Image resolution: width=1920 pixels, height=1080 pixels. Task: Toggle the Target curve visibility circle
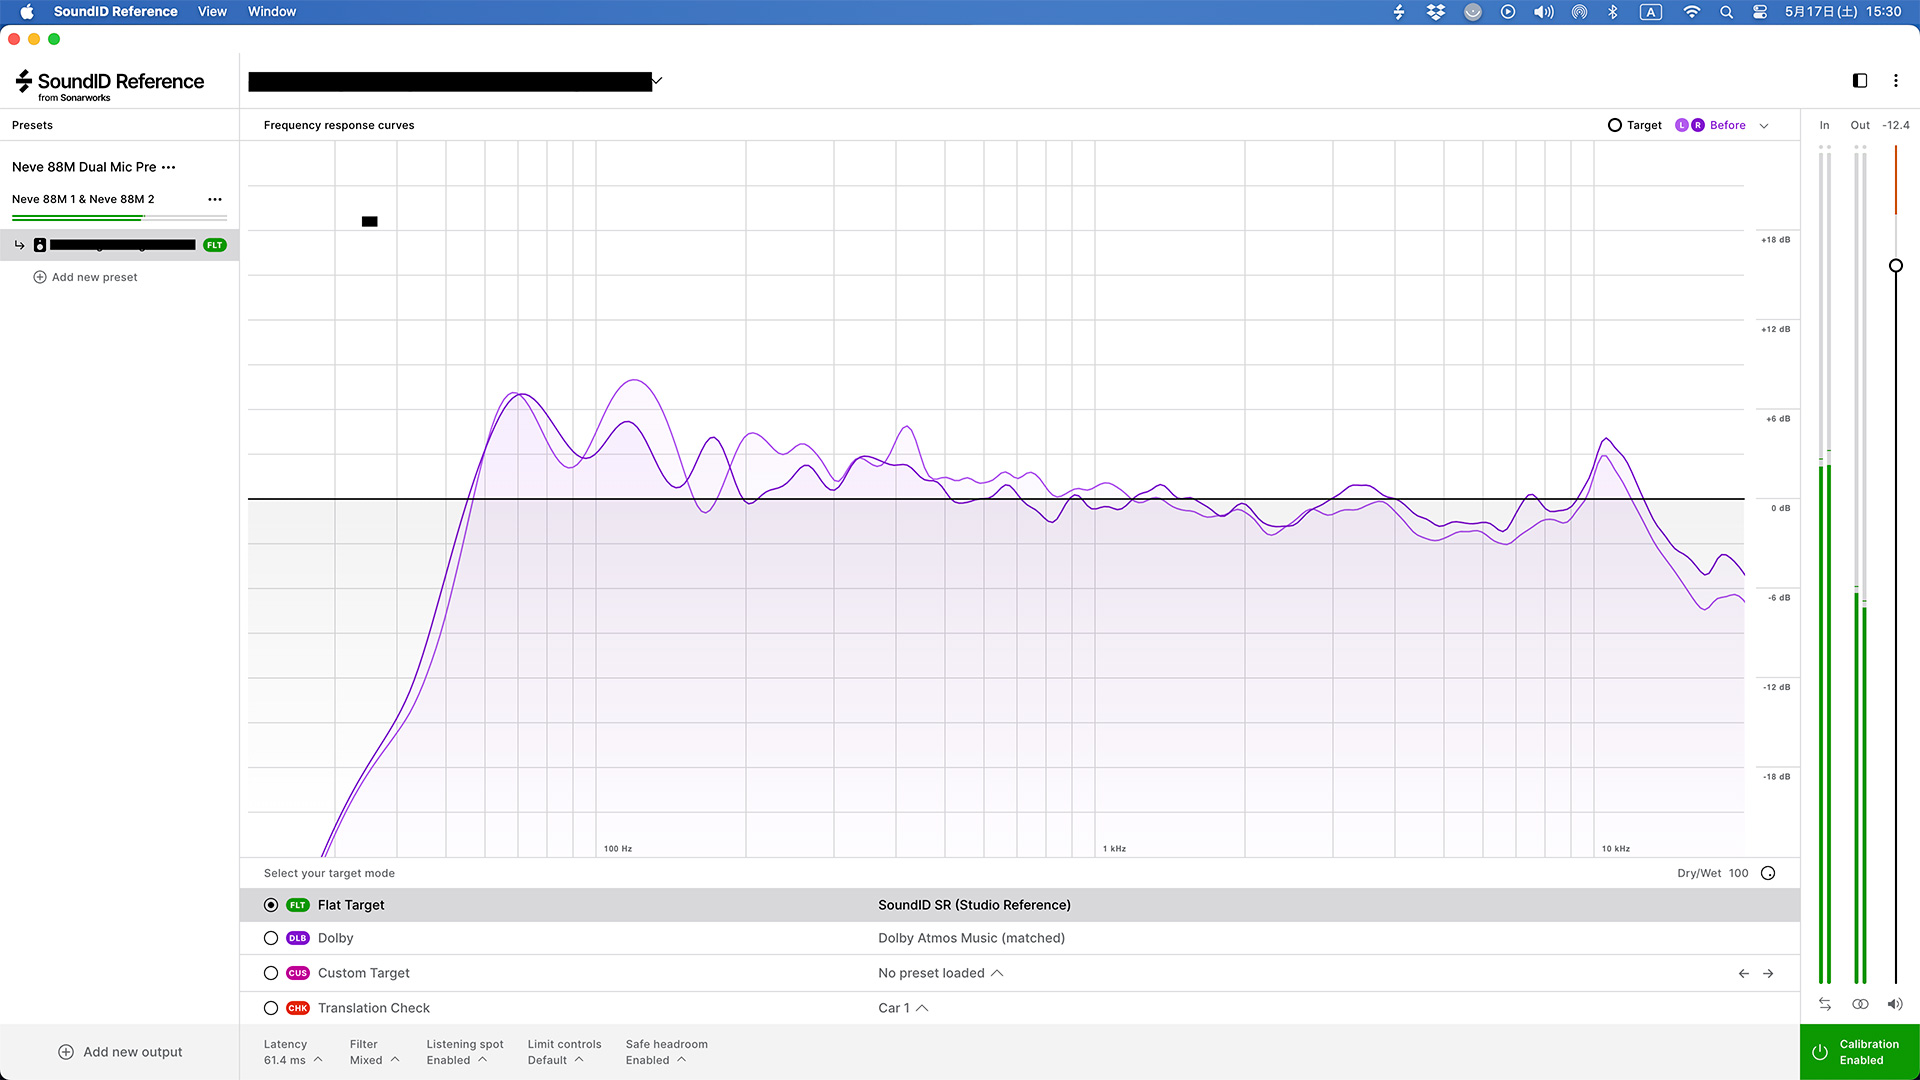[1615, 125]
